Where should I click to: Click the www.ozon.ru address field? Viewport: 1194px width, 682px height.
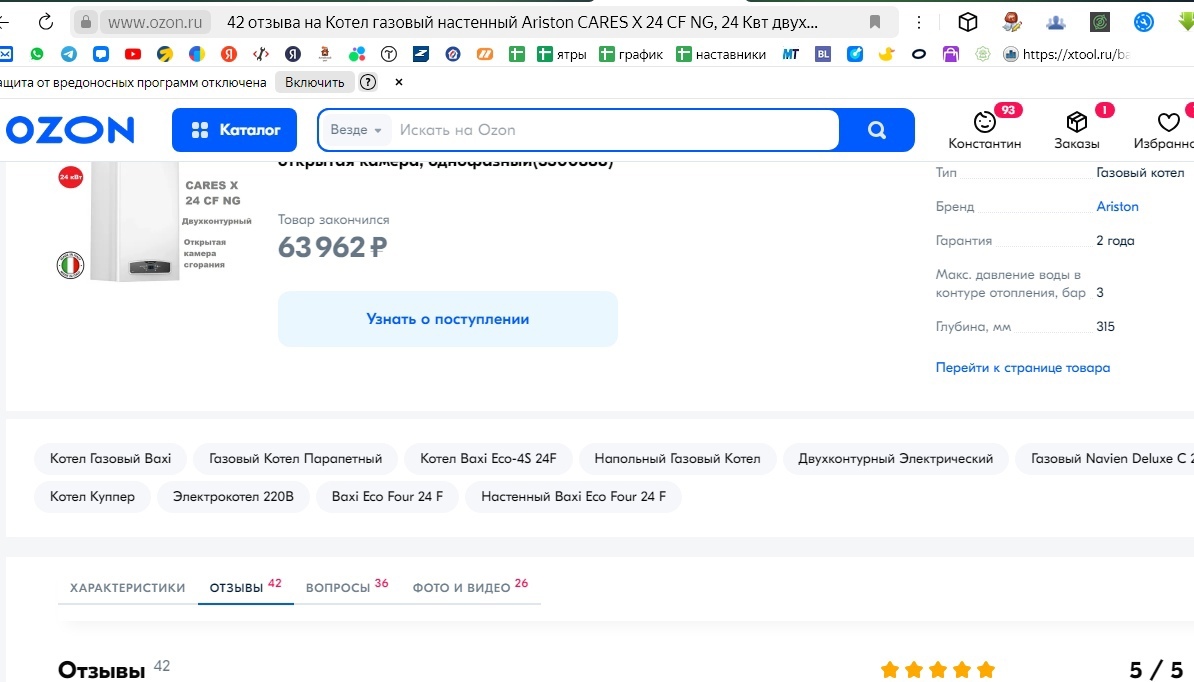[x=155, y=22]
